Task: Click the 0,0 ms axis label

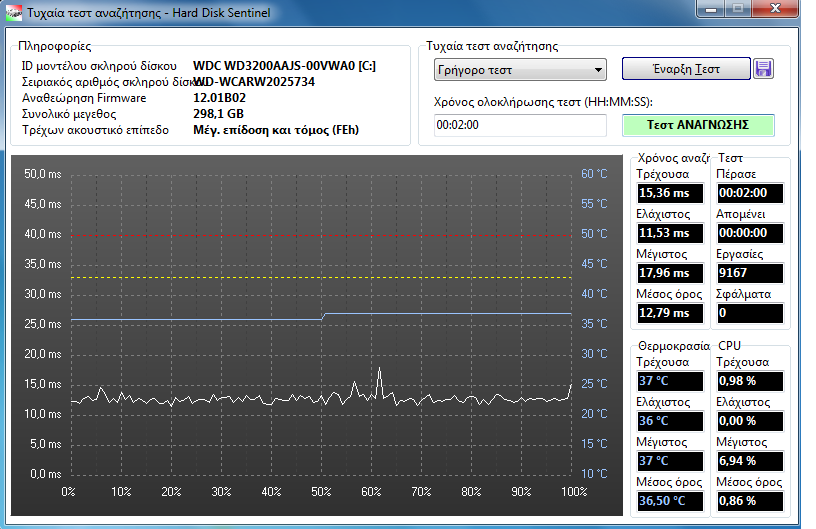Action: tap(45, 474)
